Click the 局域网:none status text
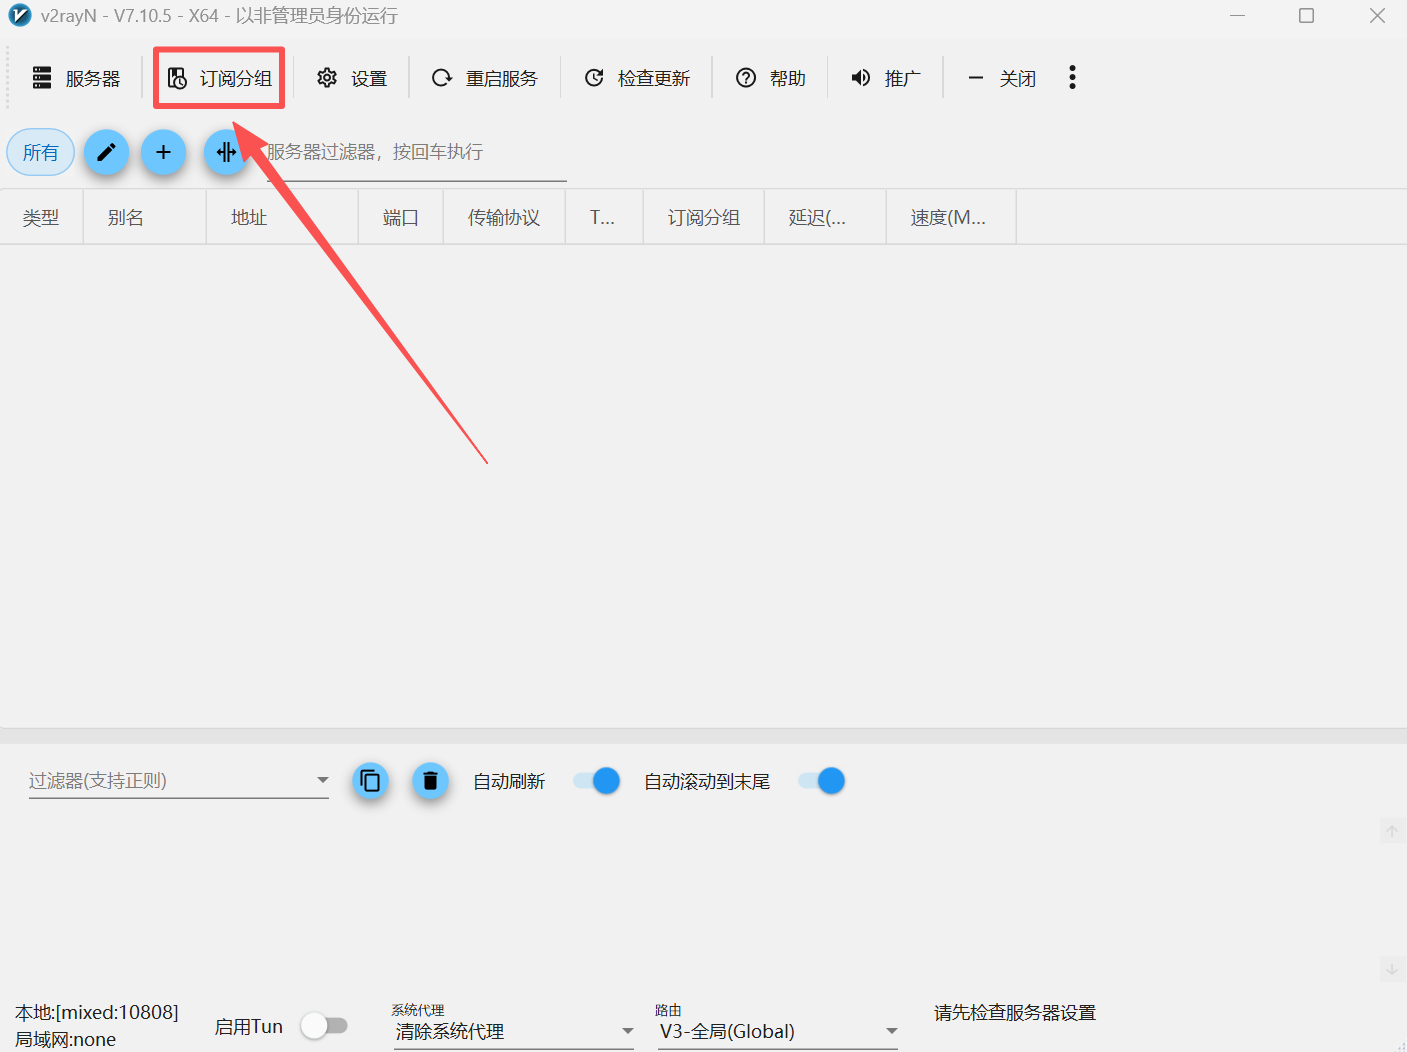 tap(65, 1040)
